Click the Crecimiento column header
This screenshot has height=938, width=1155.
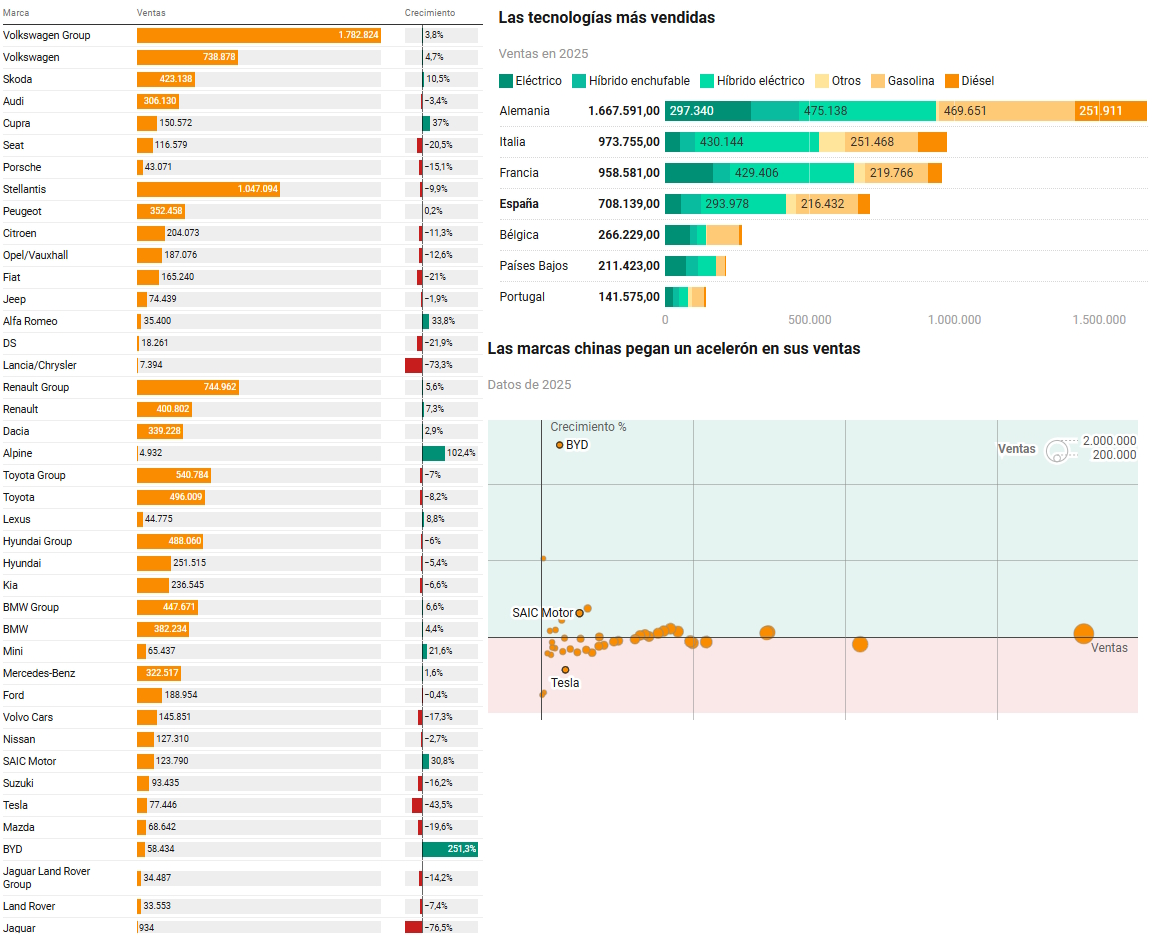coord(429,13)
